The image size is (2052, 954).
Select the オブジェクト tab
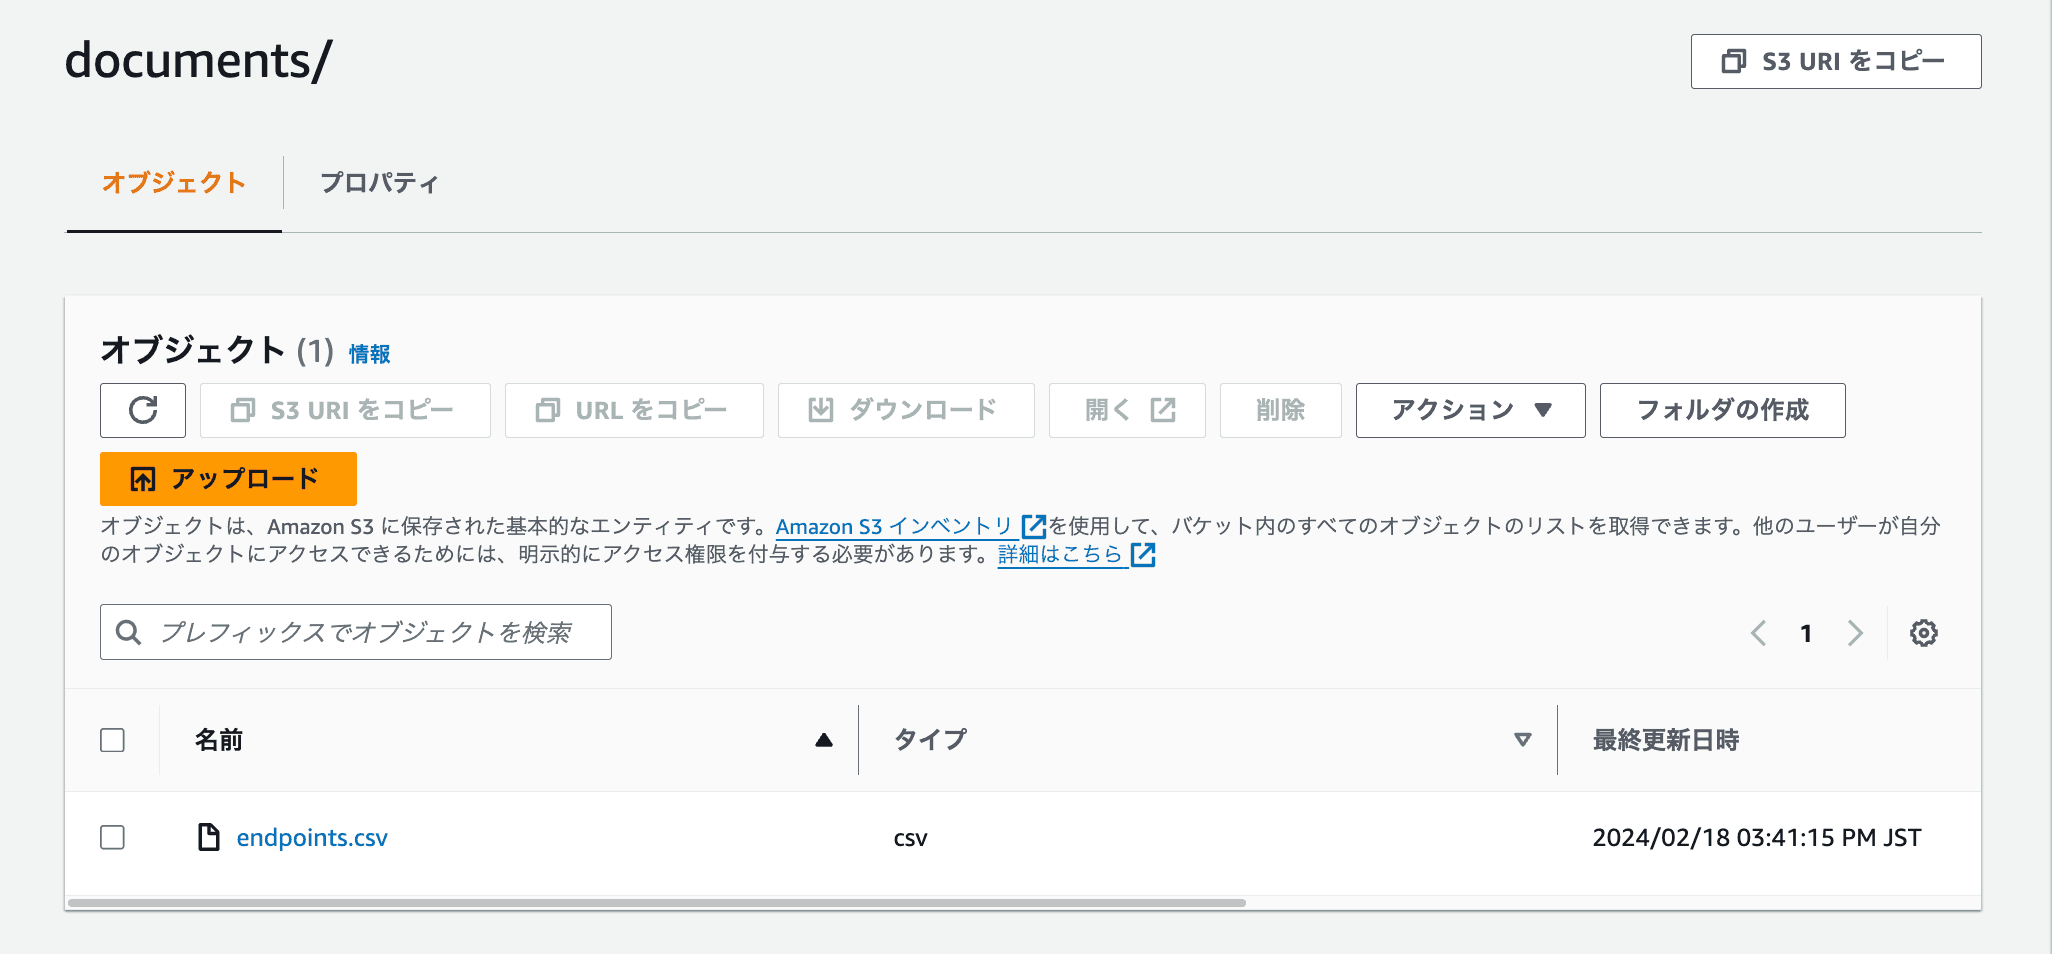click(174, 183)
